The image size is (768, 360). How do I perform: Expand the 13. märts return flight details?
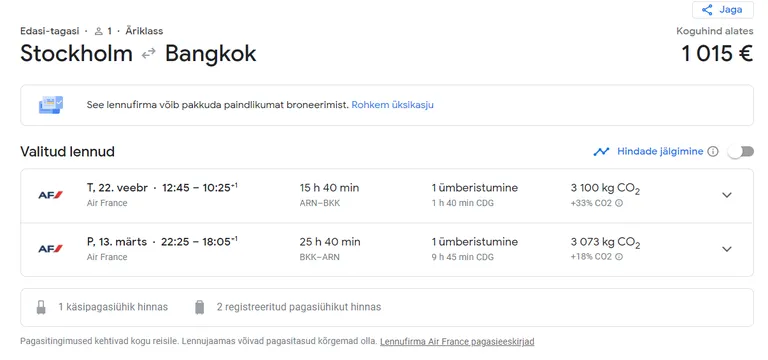727,249
